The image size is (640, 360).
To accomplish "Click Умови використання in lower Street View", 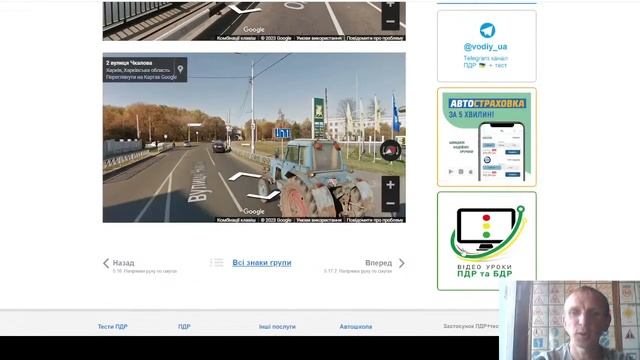I will (x=319, y=220).
